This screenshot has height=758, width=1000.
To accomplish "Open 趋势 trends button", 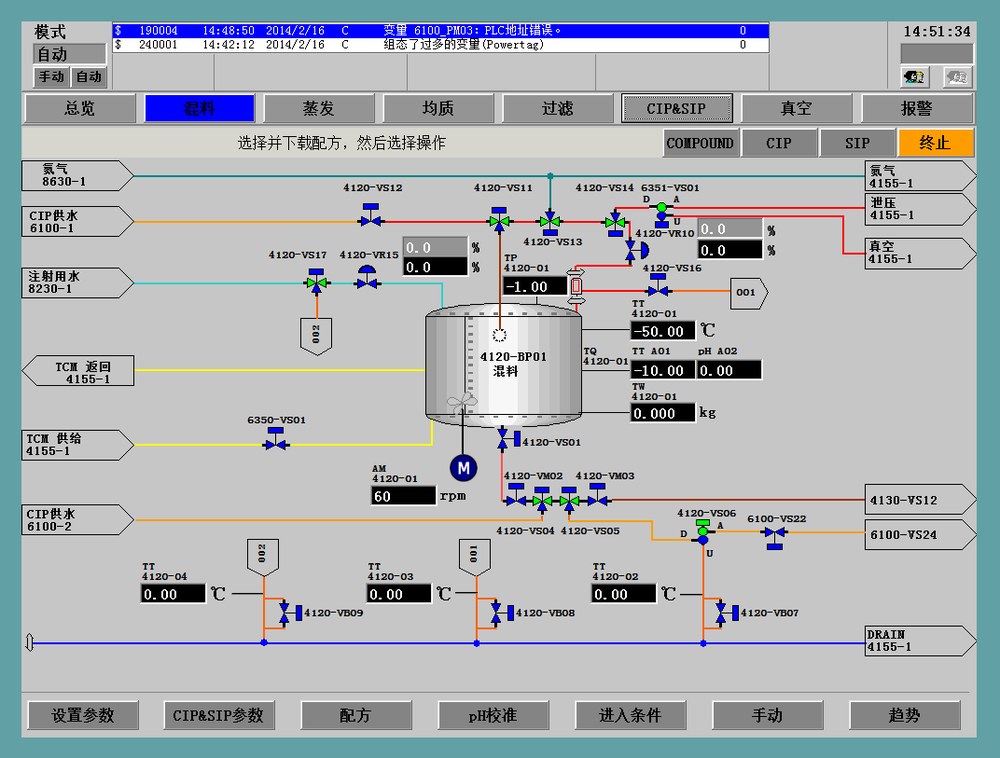I will point(904,715).
